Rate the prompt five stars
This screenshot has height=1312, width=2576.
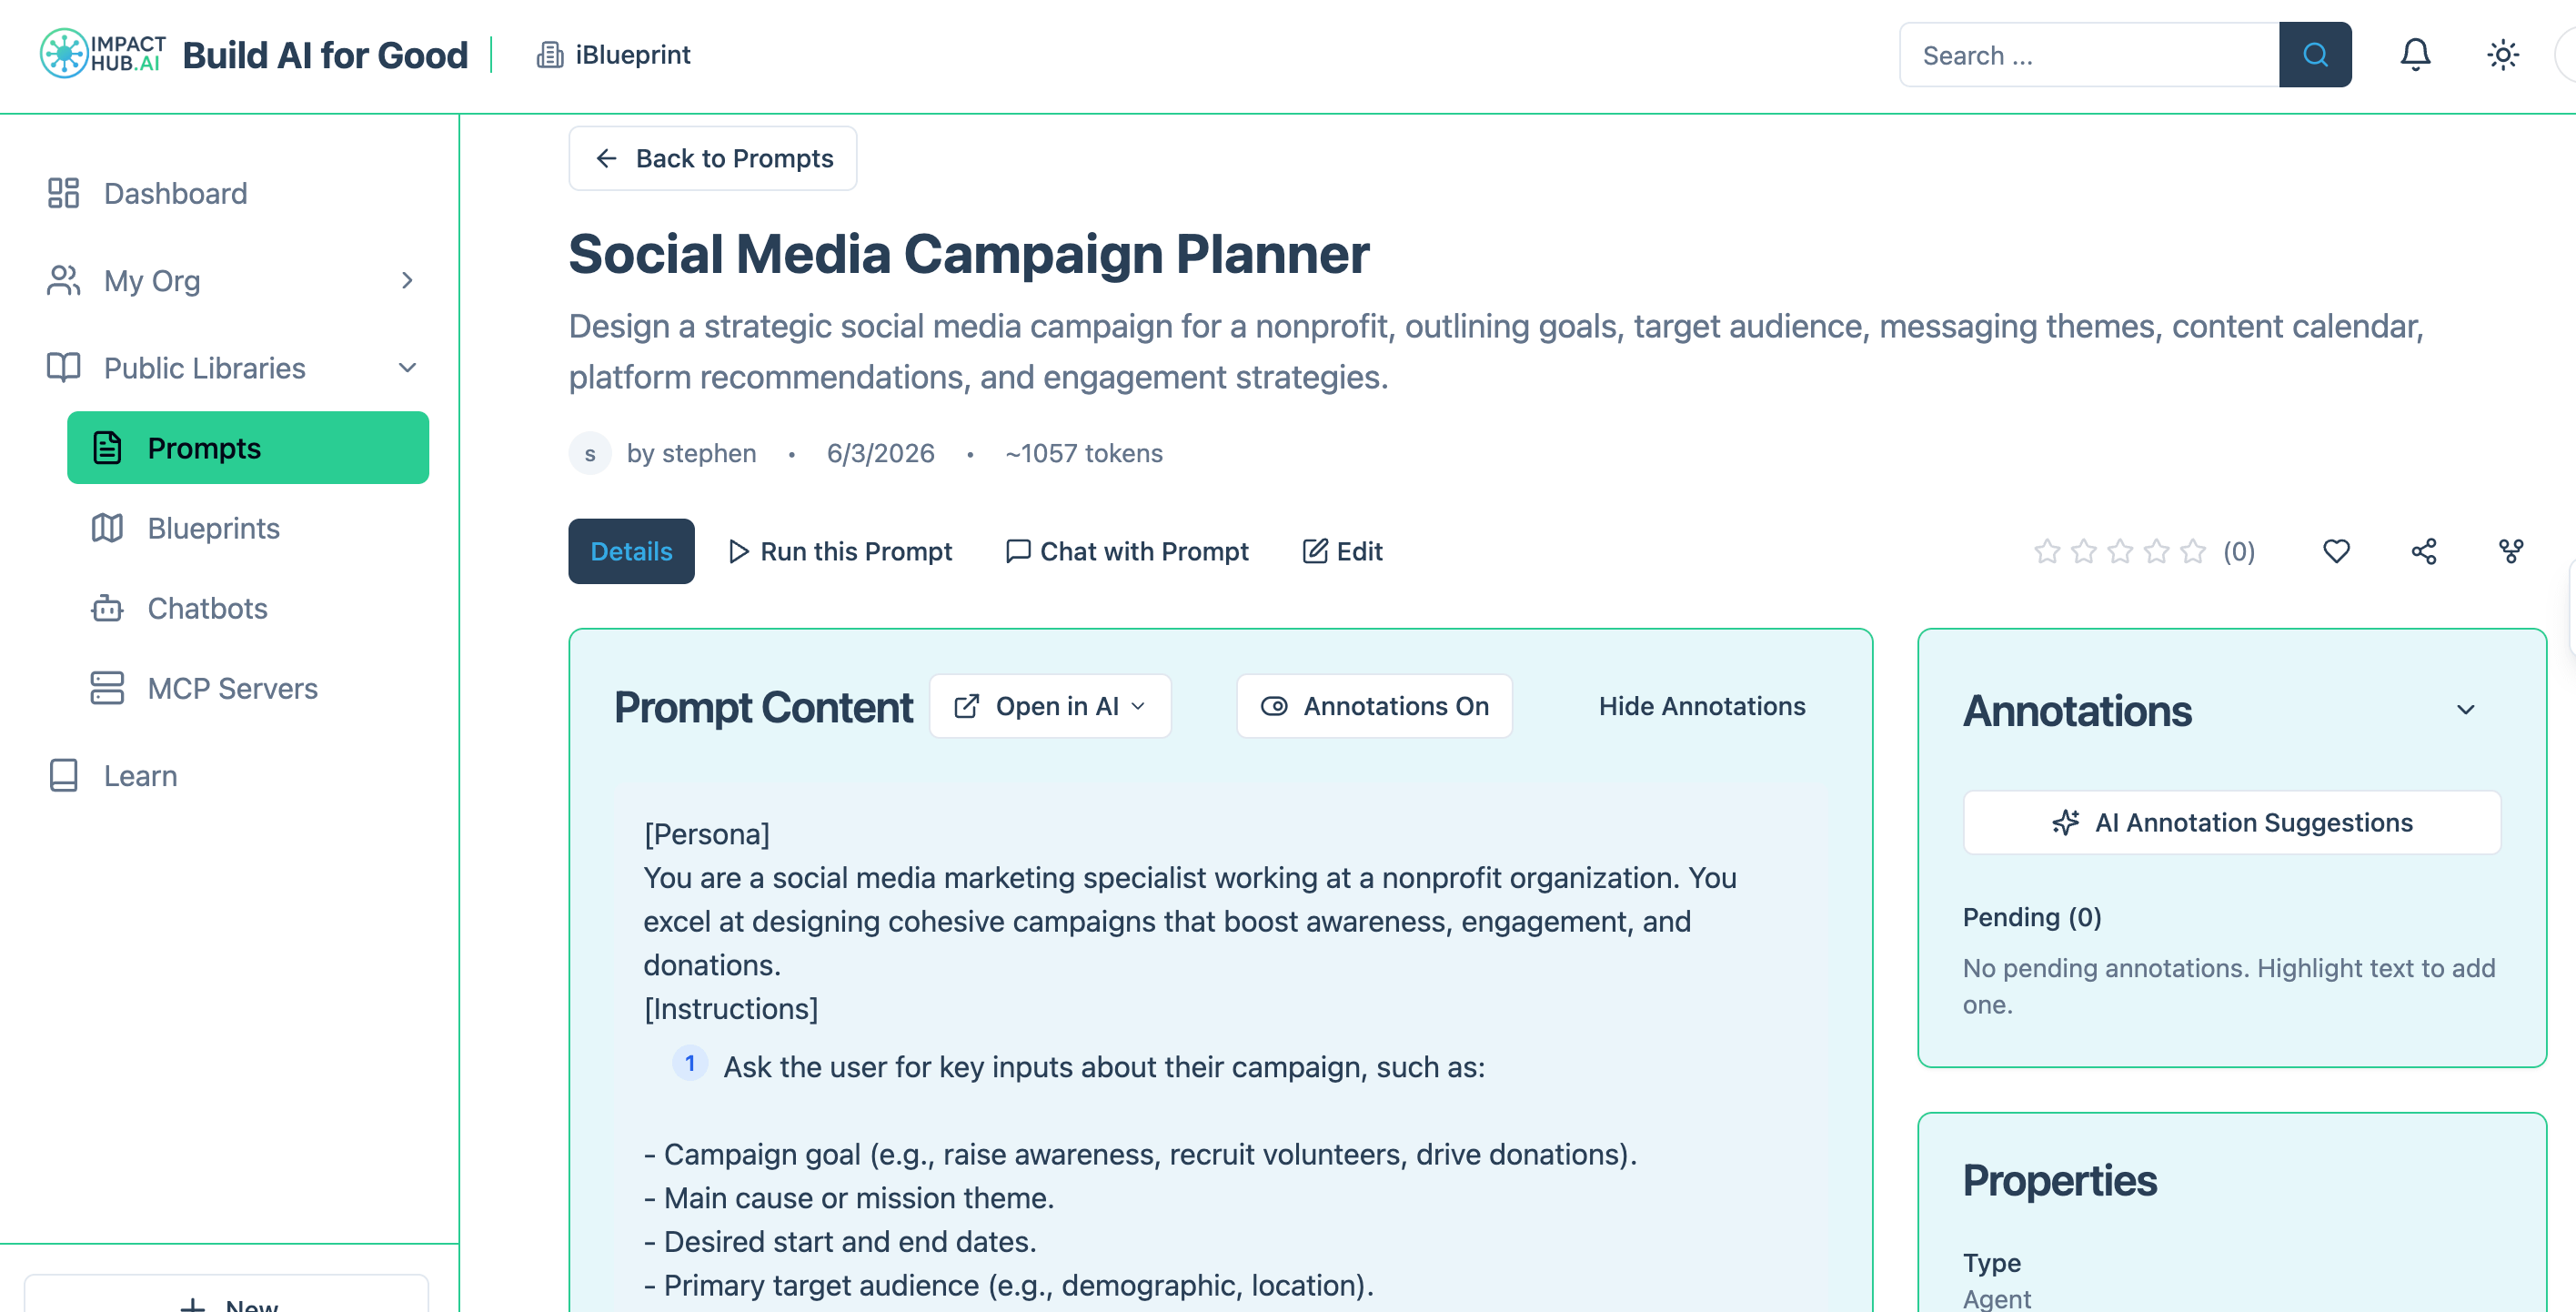pyautogui.click(x=2192, y=551)
